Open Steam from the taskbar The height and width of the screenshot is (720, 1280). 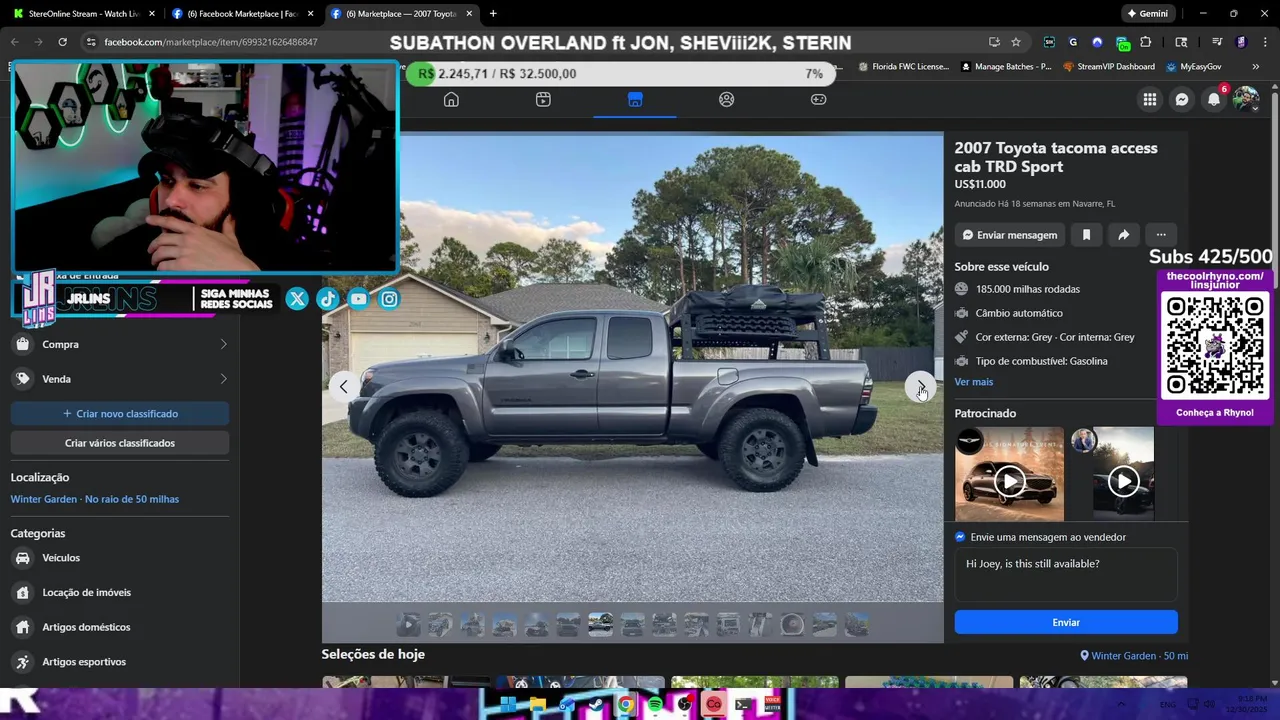tap(597, 705)
